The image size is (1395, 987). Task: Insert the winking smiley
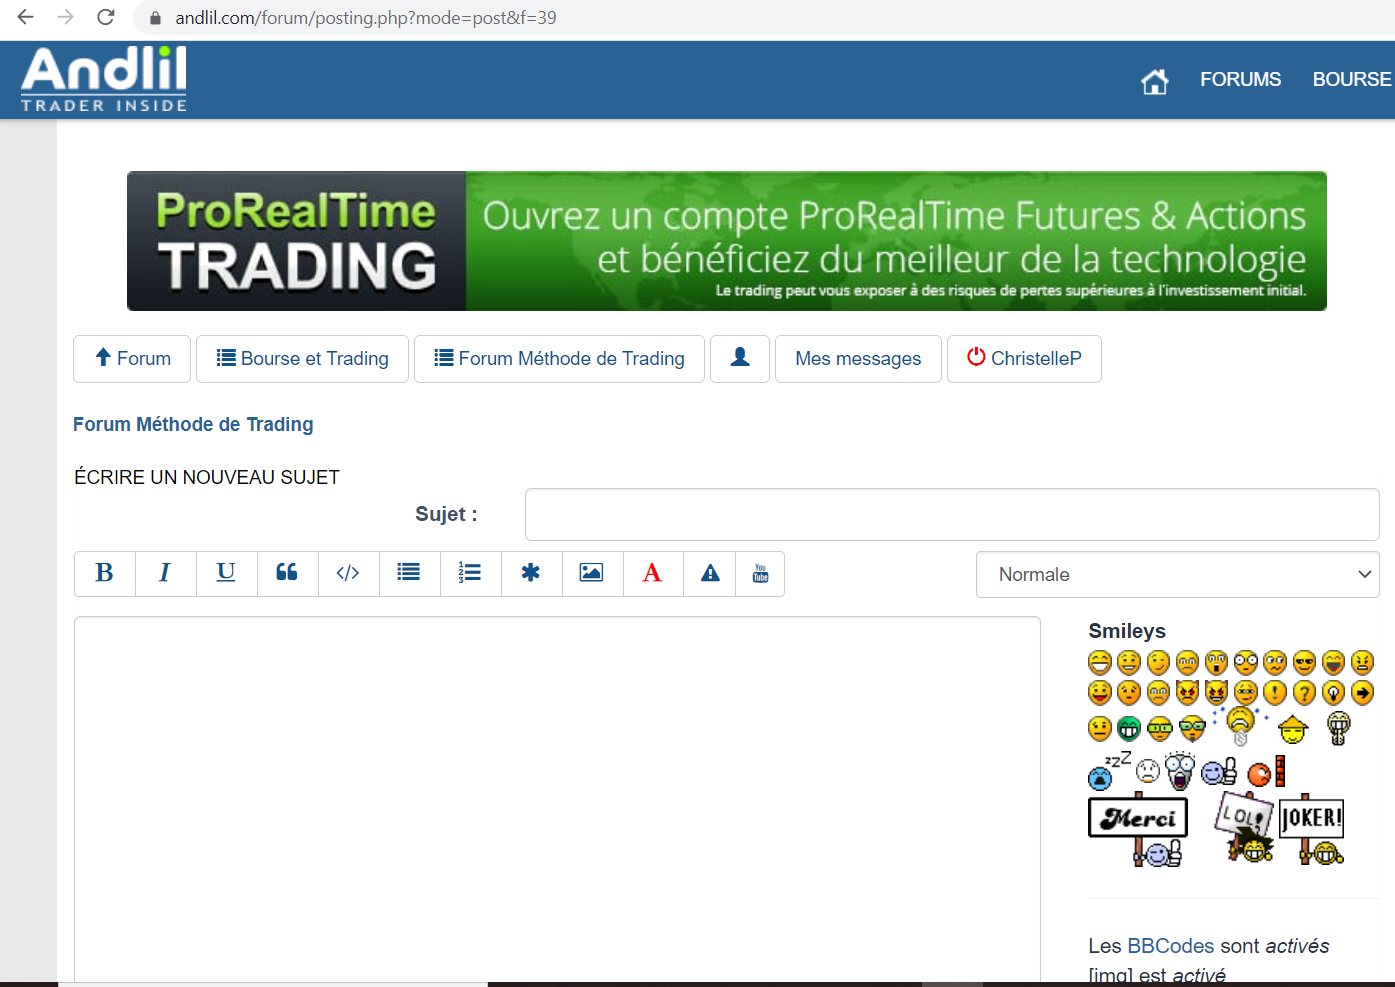click(x=1158, y=663)
